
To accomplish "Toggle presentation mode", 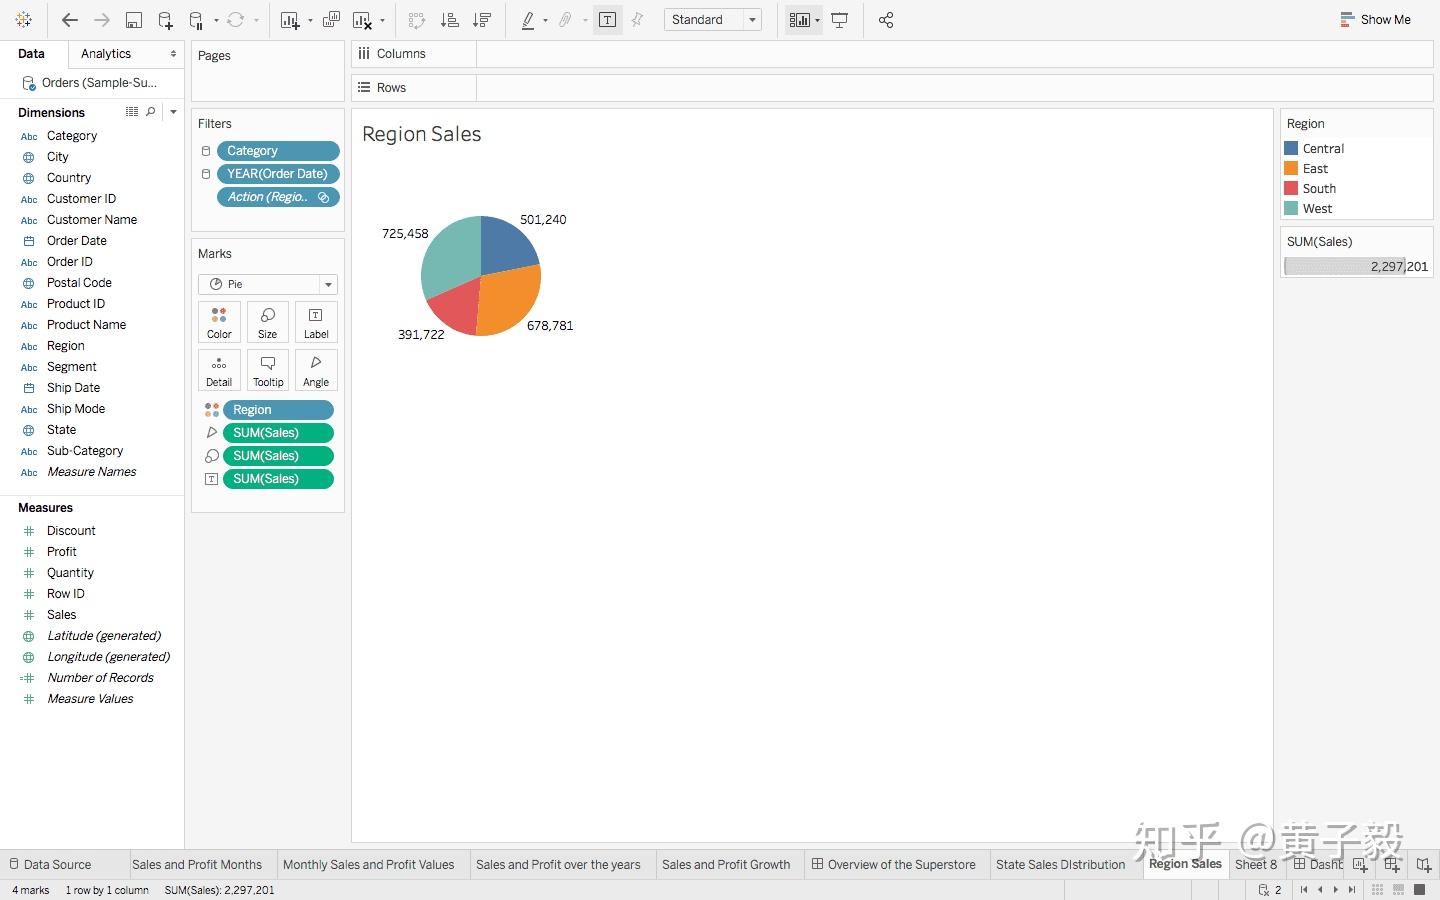I will 840,20.
